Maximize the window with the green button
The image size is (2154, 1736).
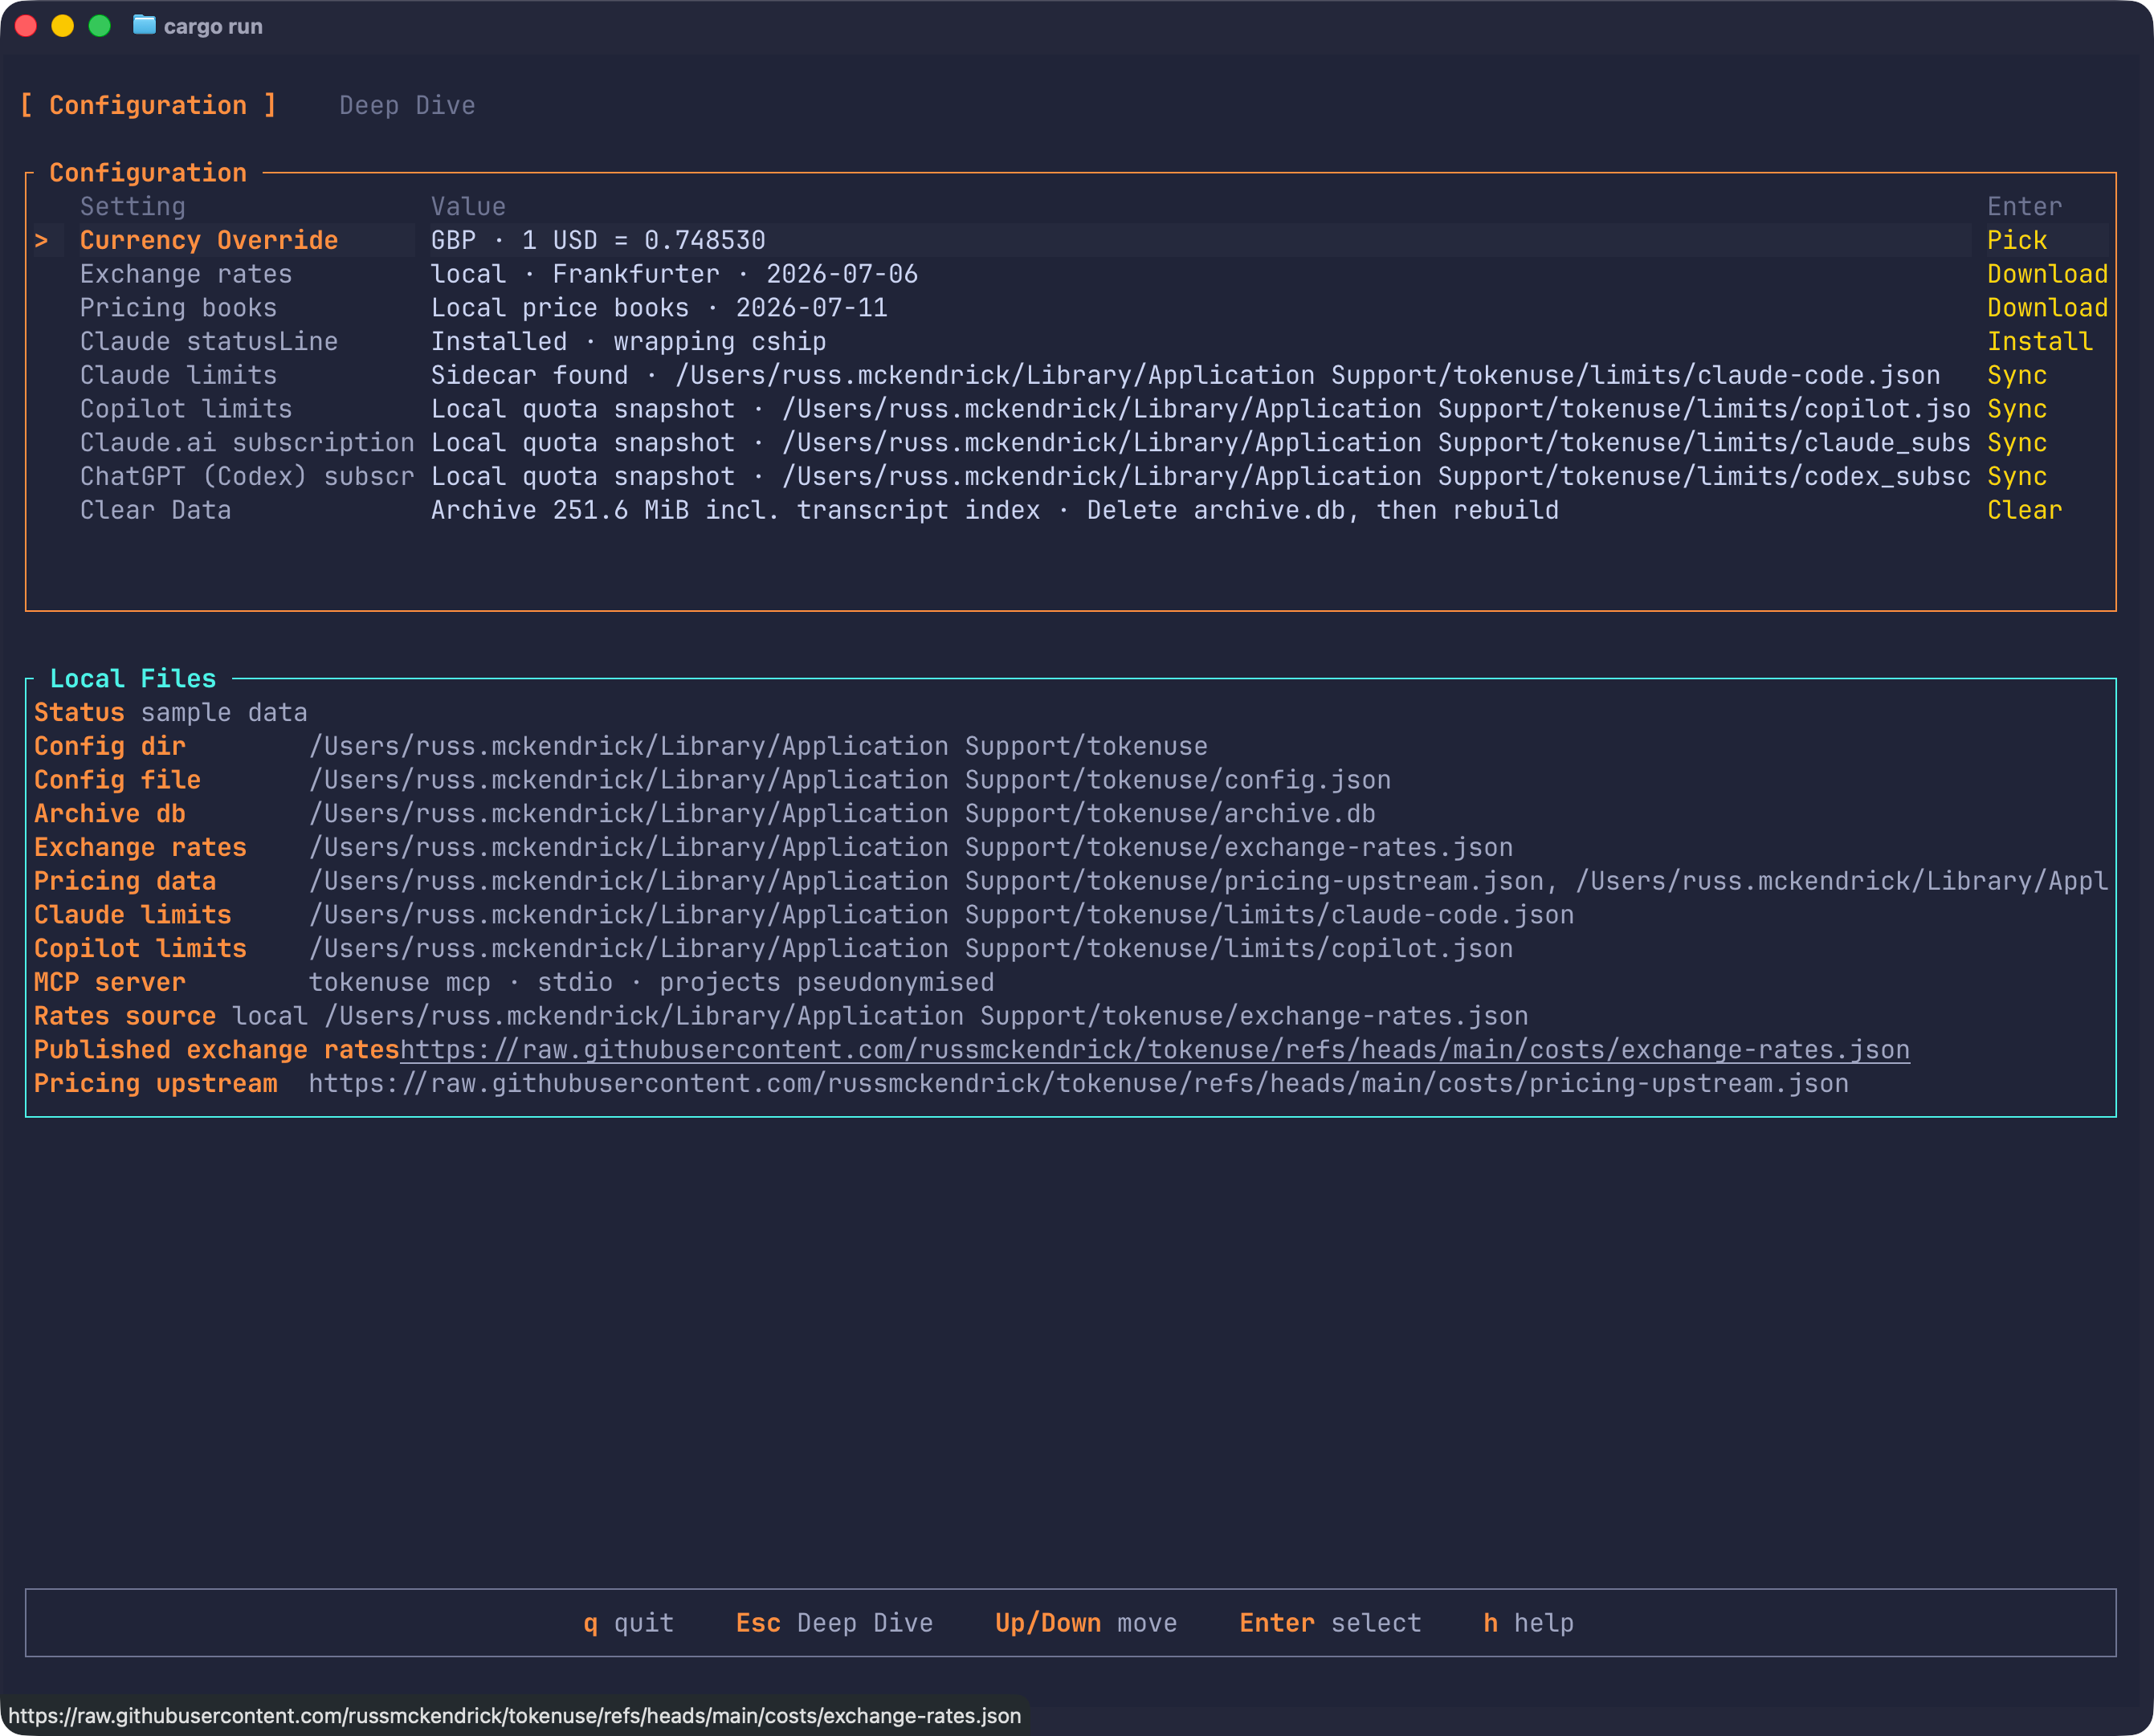[100, 26]
